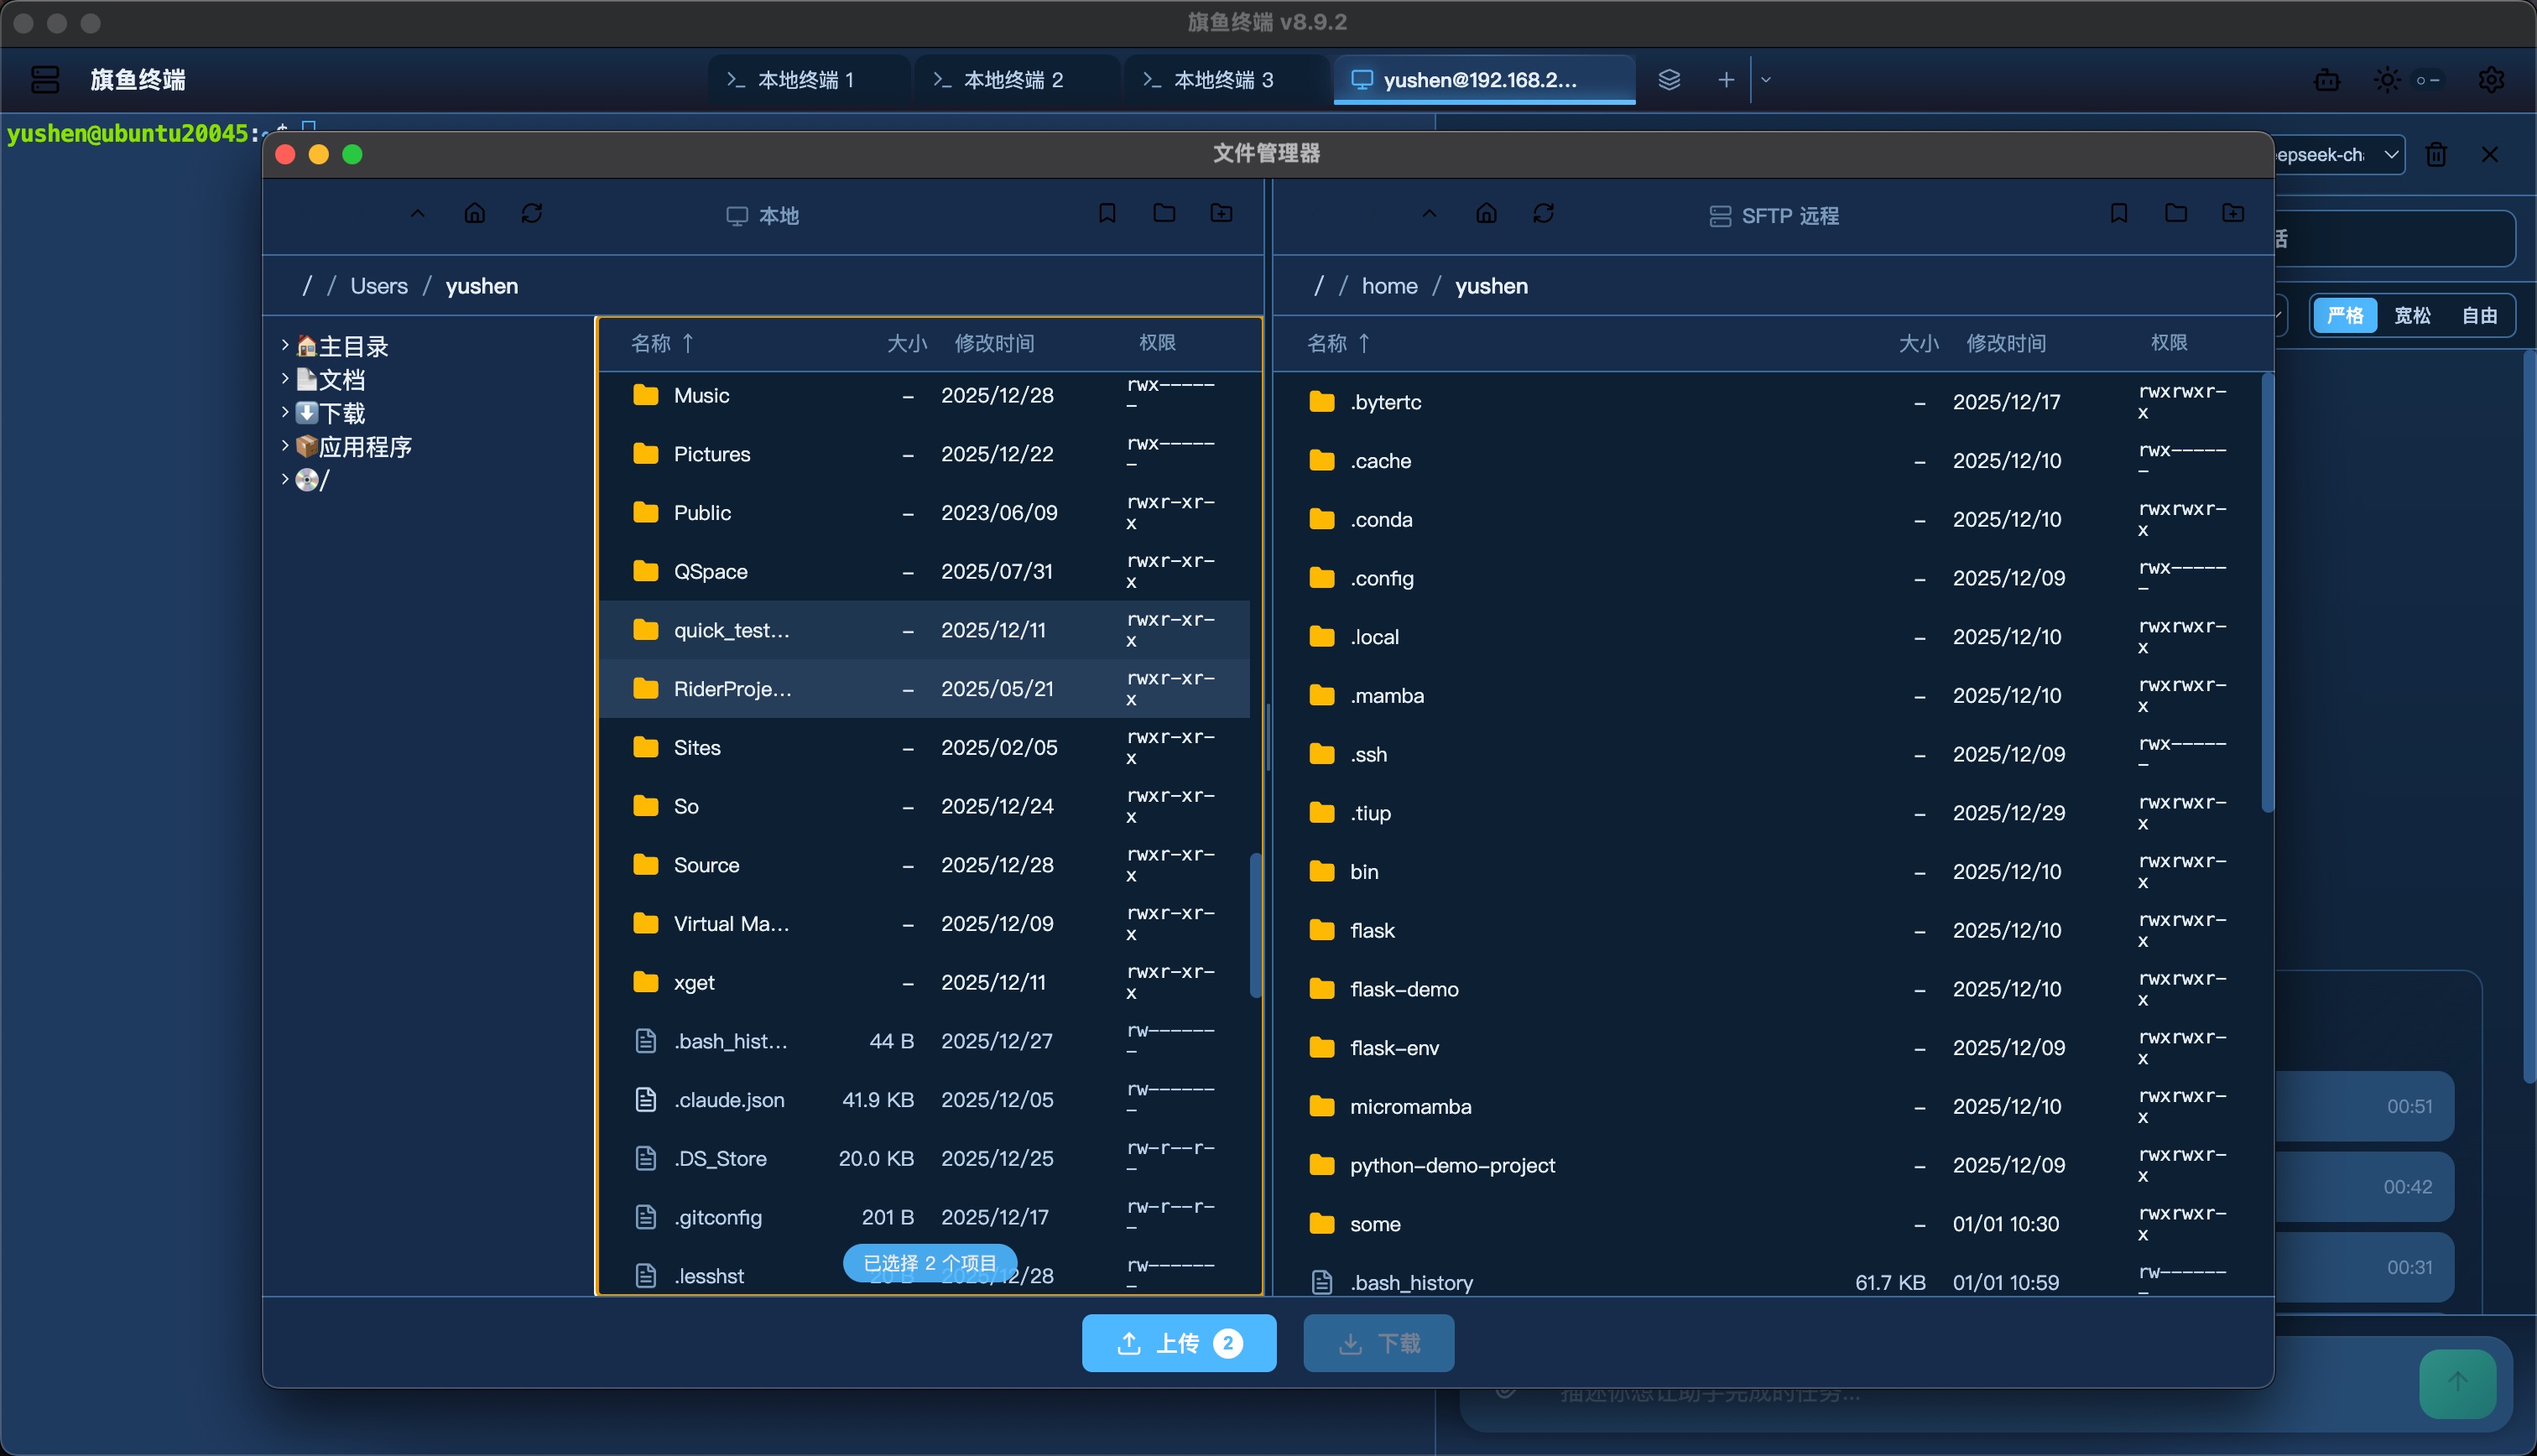Go to home directory in SFTP pane

pos(1486,213)
